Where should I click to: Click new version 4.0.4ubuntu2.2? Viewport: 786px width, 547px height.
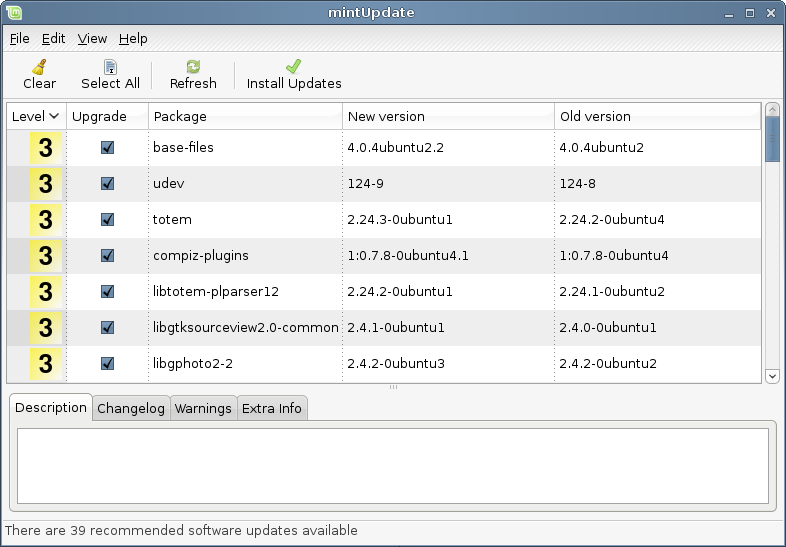tap(396, 147)
